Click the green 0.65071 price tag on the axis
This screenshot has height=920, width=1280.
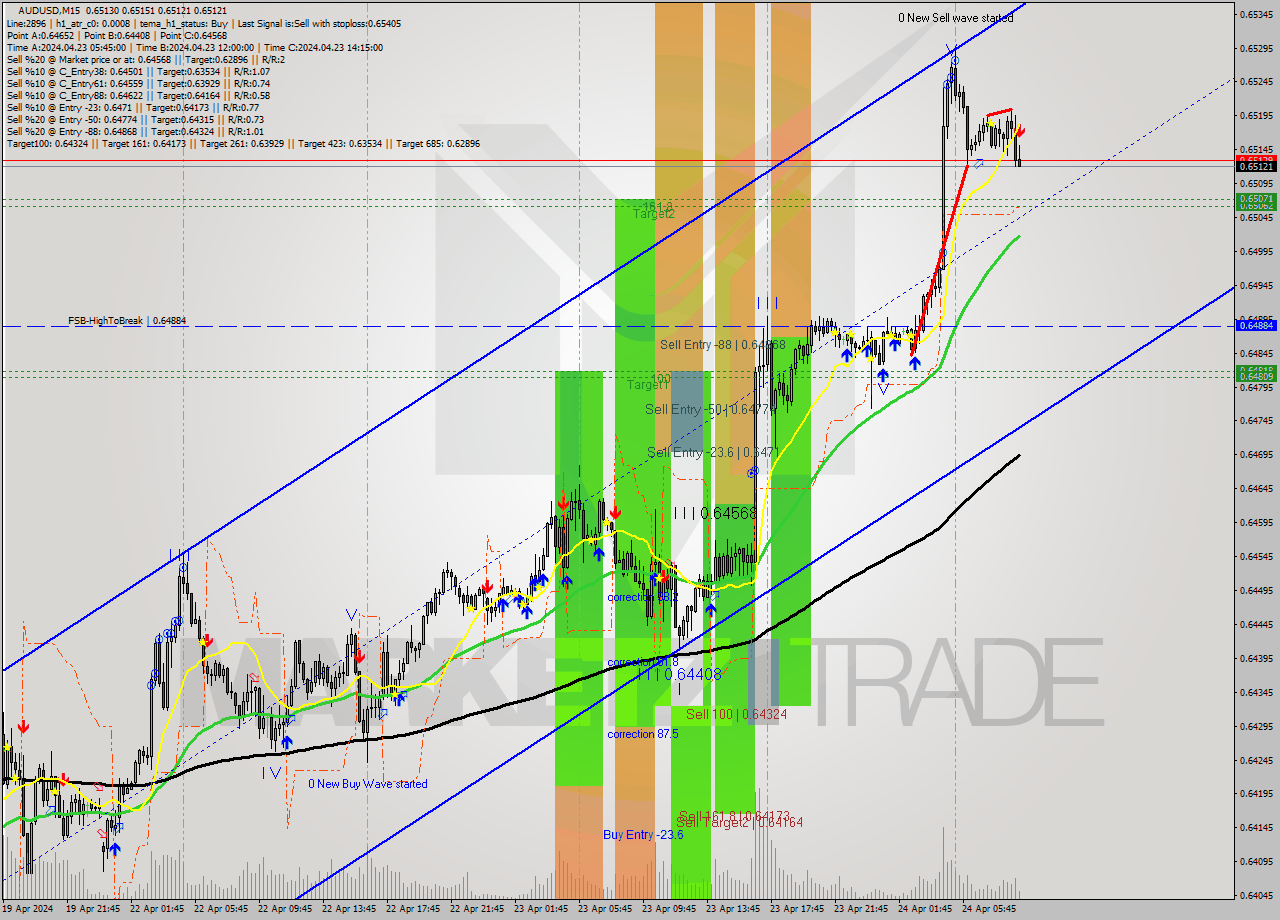[1256, 199]
